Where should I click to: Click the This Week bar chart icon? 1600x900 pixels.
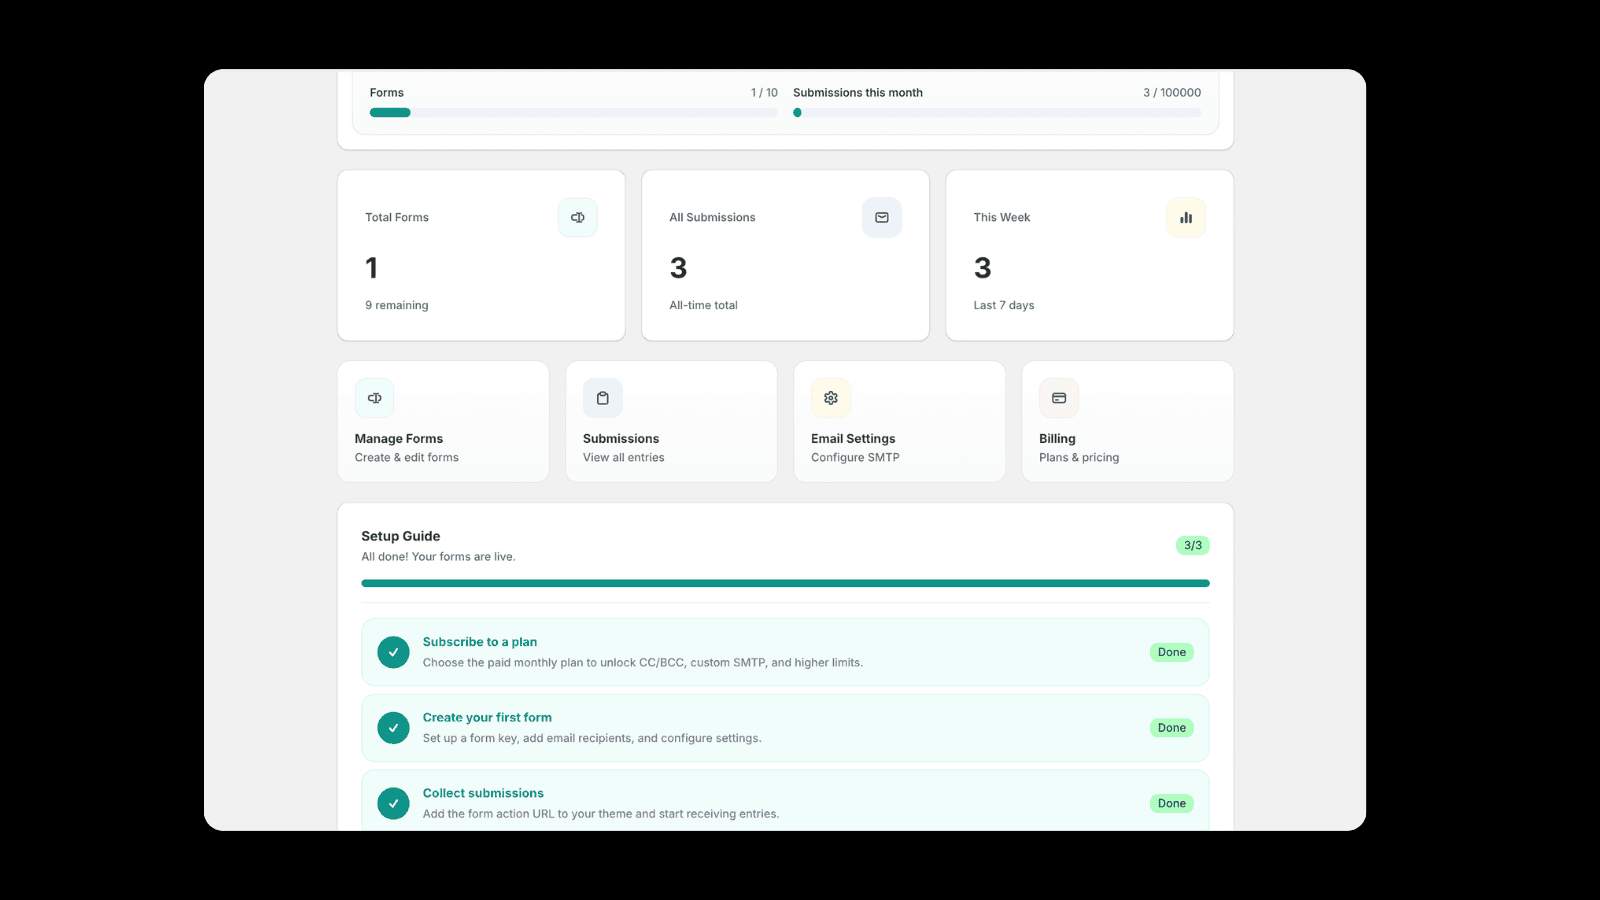click(1186, 217)
